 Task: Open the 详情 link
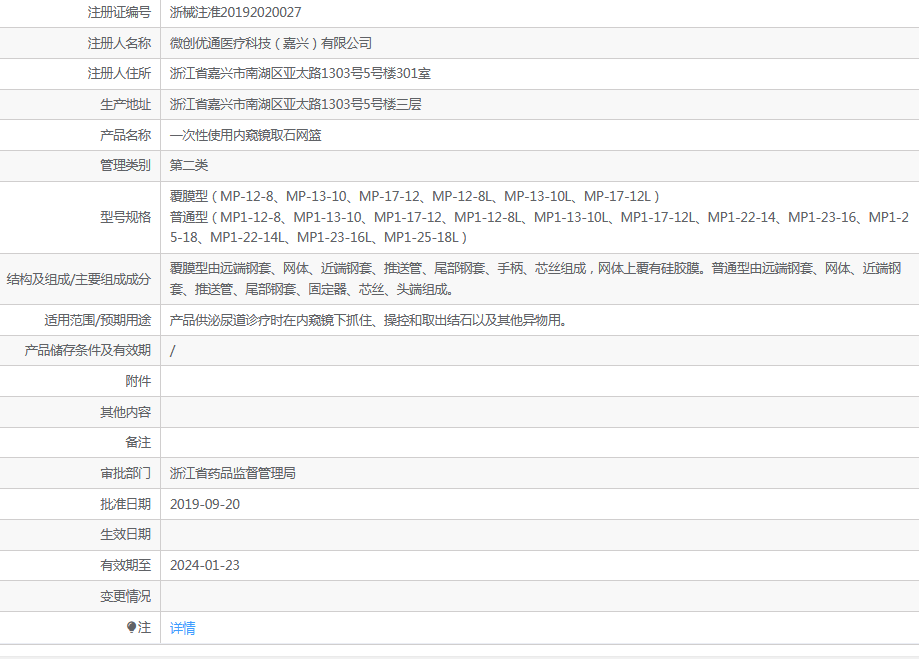tap(182, 628)
